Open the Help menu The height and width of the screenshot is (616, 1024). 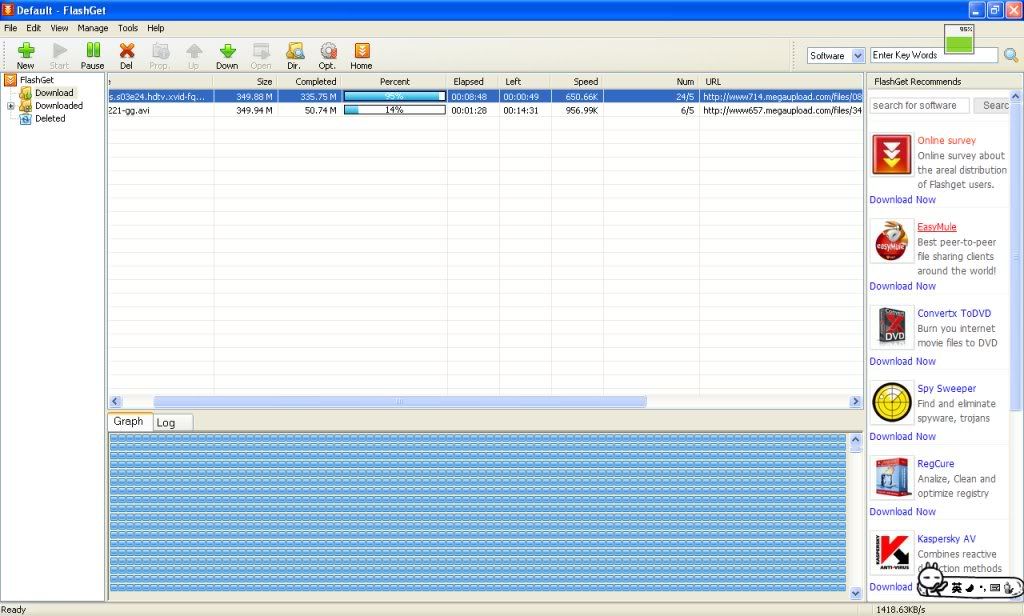(155, 28)
